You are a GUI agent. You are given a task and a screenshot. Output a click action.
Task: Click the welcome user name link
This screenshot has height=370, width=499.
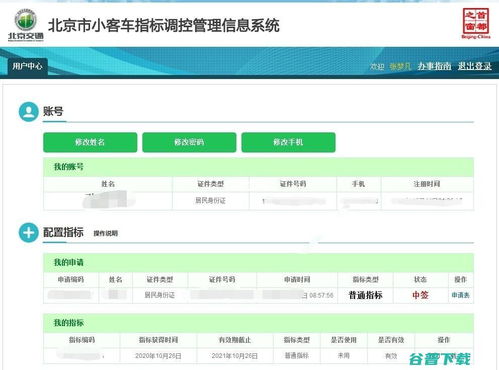[x=400, y=66]
